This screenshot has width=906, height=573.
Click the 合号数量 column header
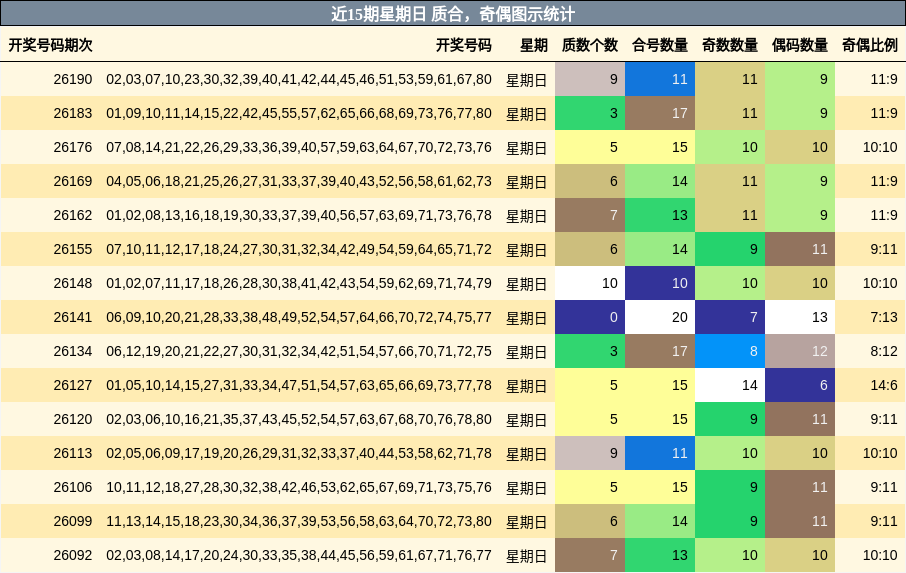tap(659, 45)
